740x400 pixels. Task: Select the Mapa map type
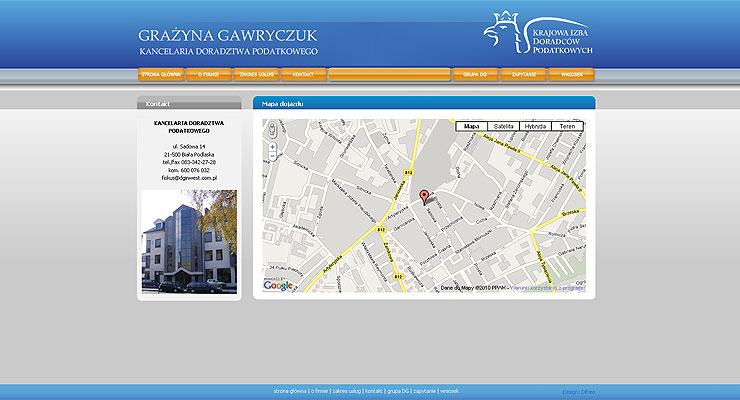point(472,127)
